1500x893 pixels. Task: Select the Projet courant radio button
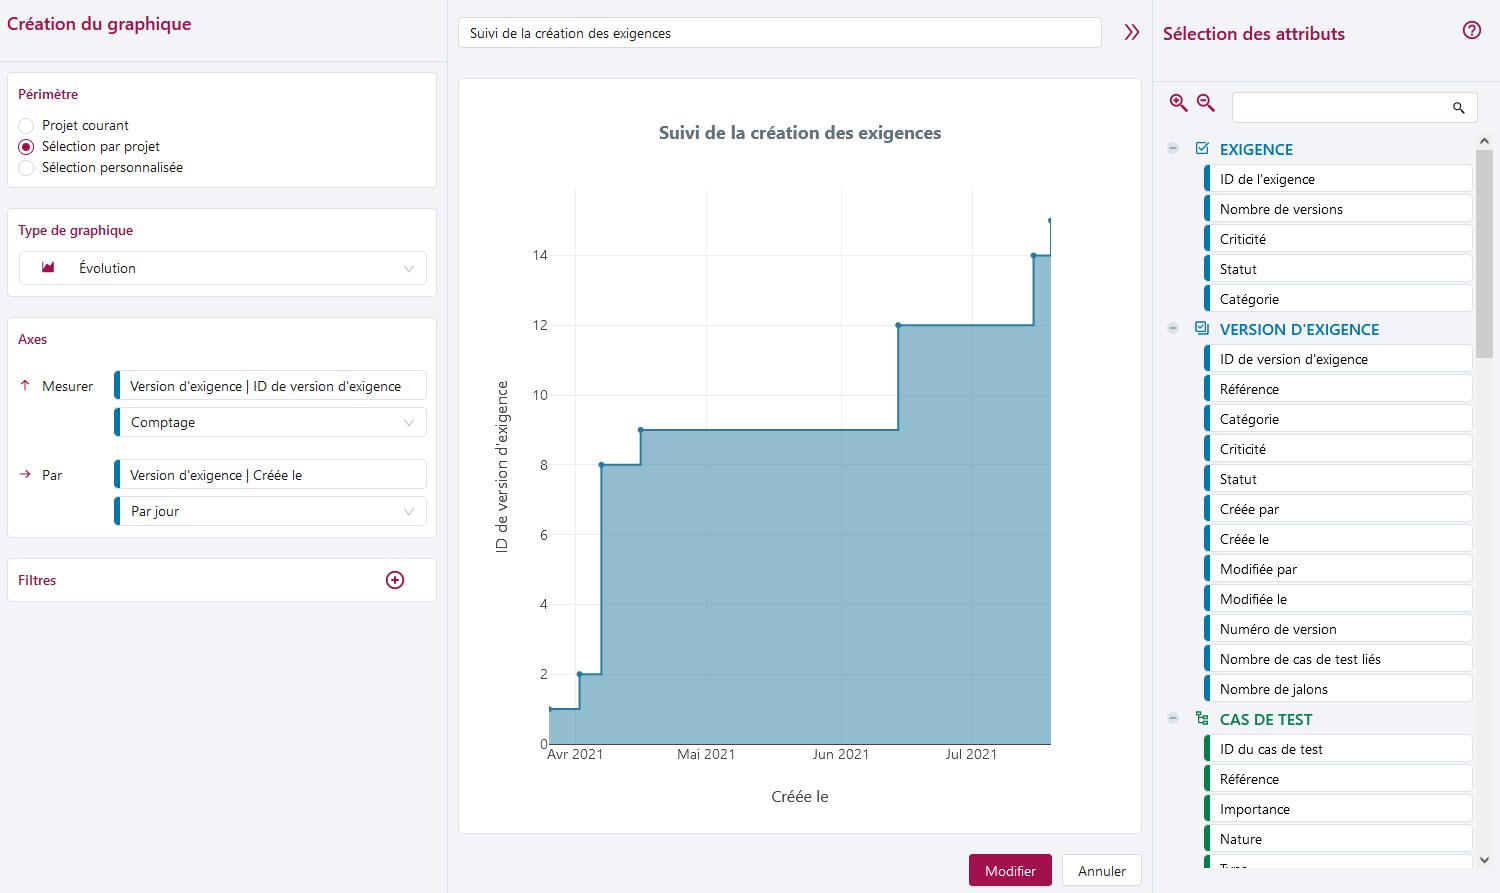coord(27,126)
